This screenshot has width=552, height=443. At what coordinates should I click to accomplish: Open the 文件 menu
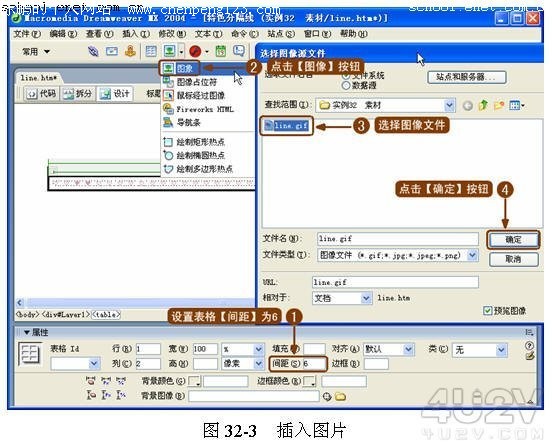(x=27, y=34)
